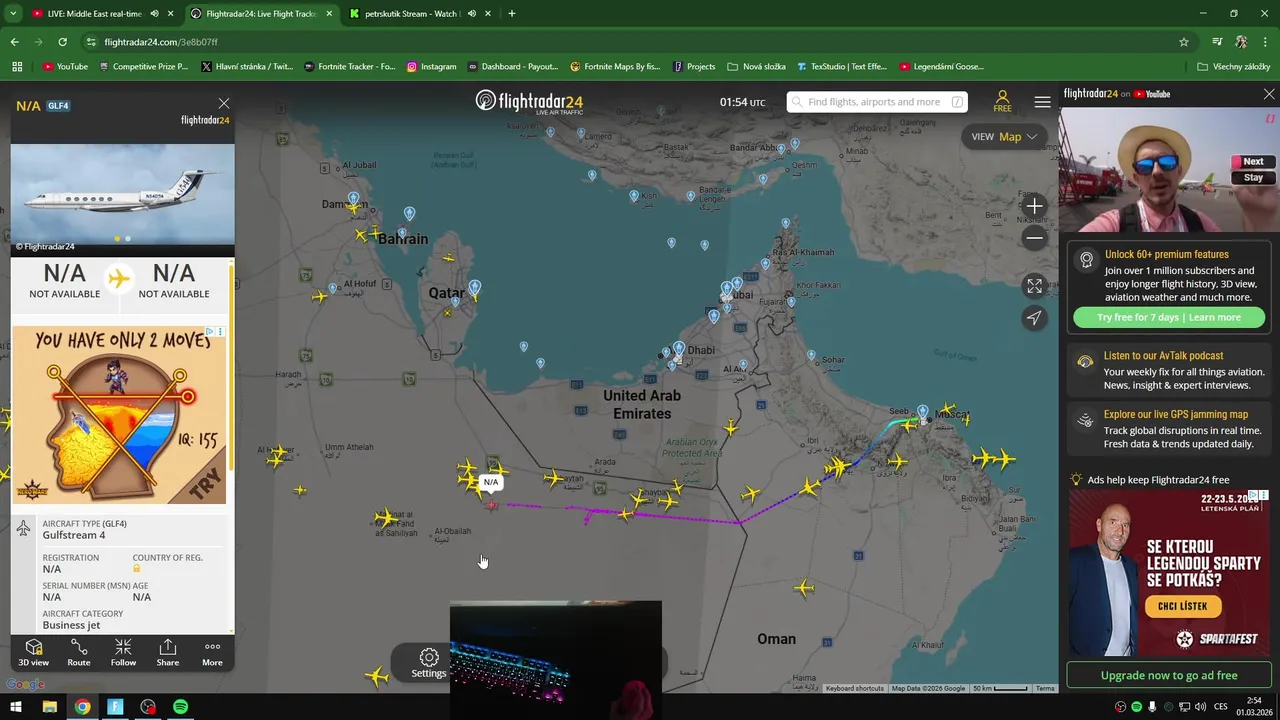This screenshot has height=720, width=1280.
Task: Open the Chrome three-dot menu
Action: 1265,42
